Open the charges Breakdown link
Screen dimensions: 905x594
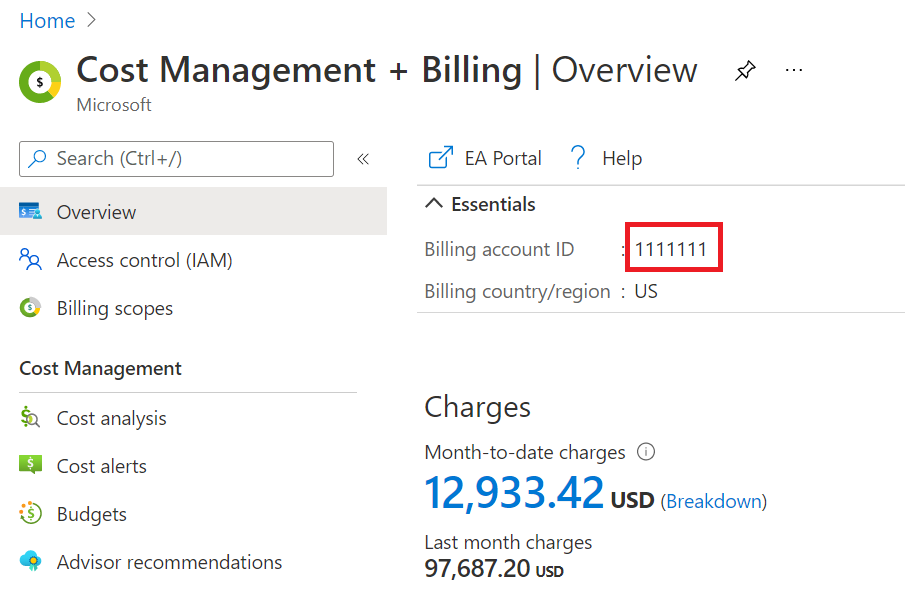click(x=714, y=501)
